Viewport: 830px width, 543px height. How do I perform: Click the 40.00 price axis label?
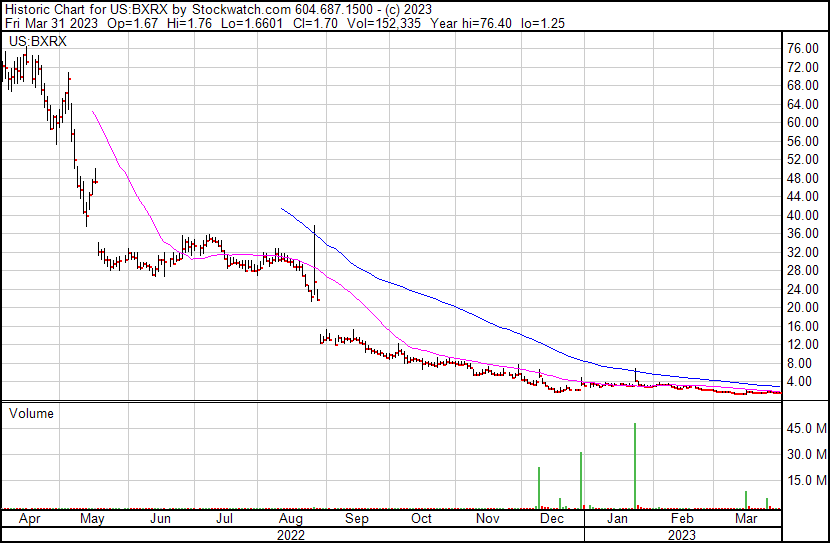click(802, 215)
